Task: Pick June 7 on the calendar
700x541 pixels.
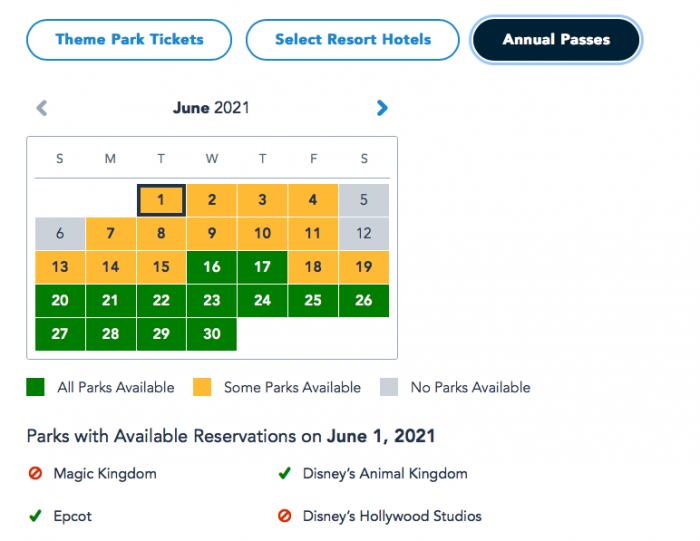Action: 110,234
